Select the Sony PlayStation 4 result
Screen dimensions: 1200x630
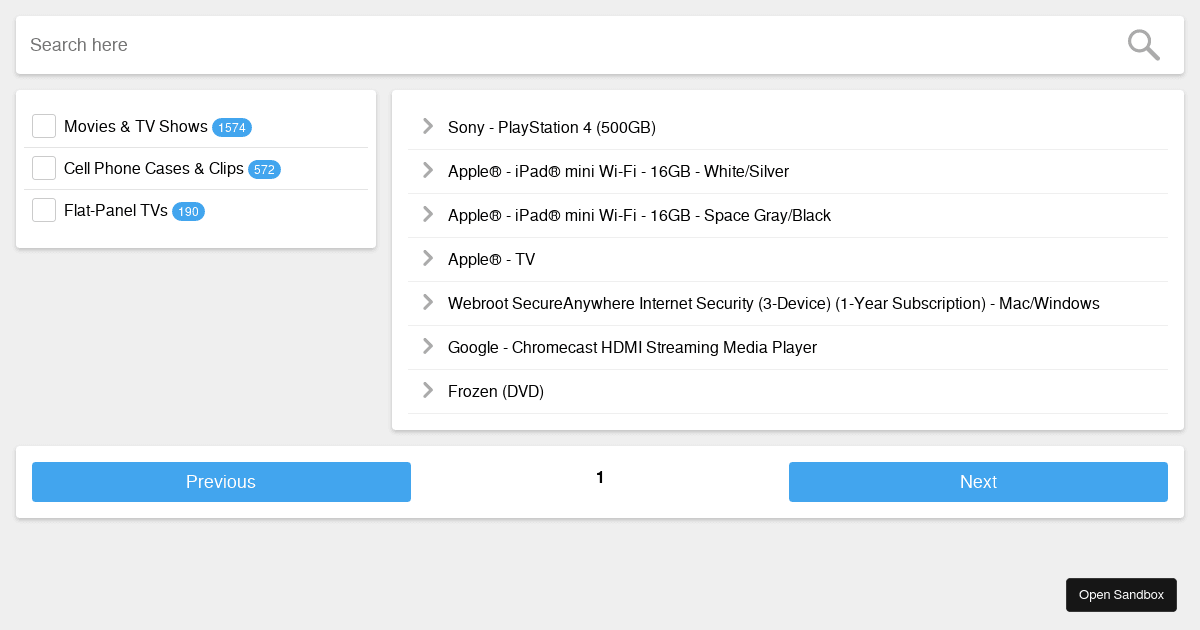(552, 127)
